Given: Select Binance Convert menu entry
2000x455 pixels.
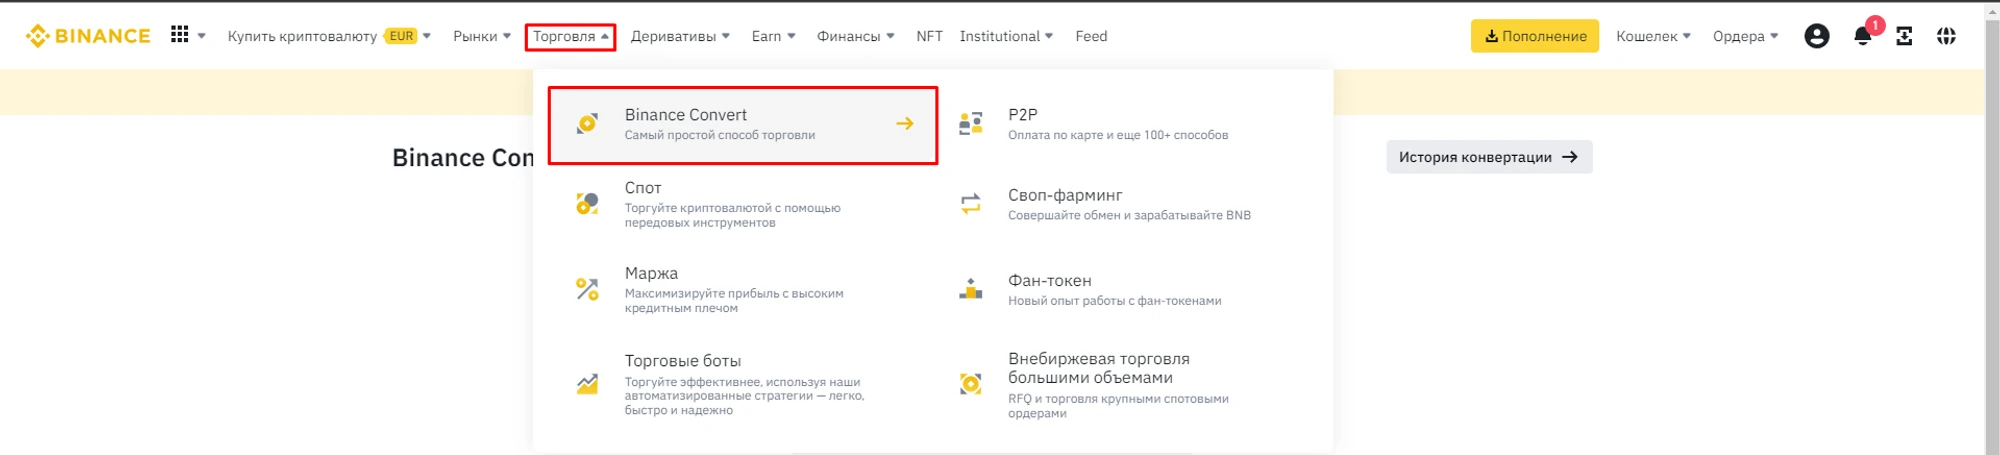Looking at the screenshot, I should (742, 124).
